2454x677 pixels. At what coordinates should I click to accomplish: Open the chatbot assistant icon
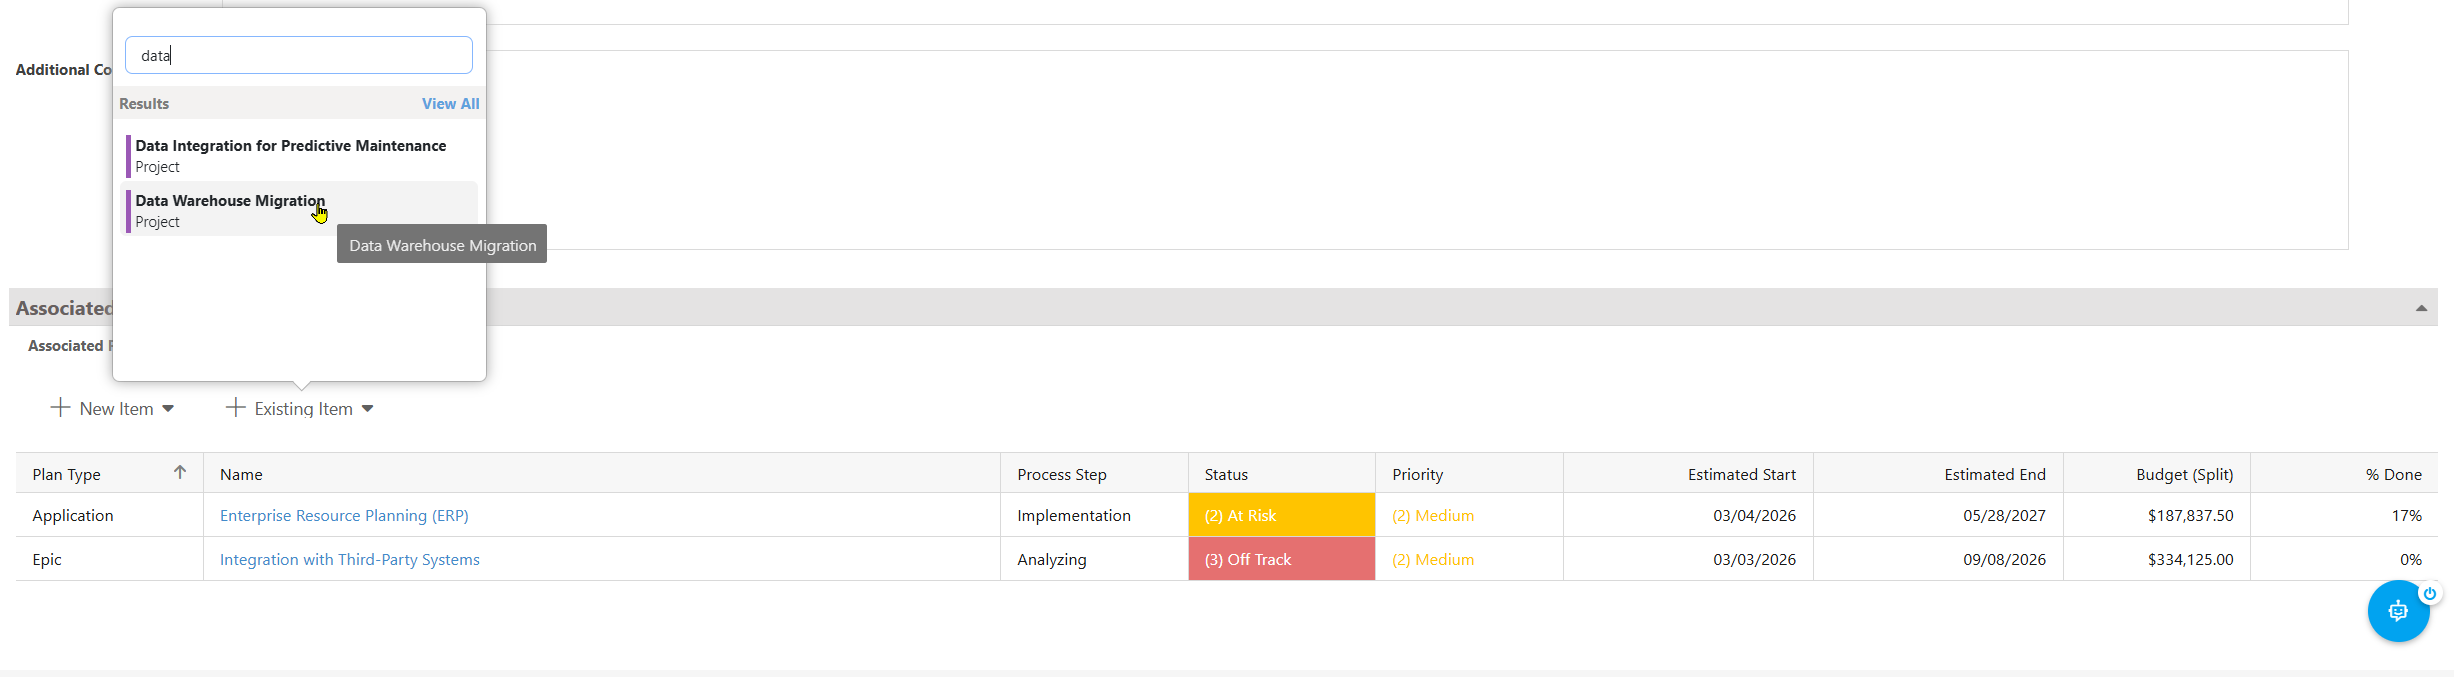click(2397, 611)
